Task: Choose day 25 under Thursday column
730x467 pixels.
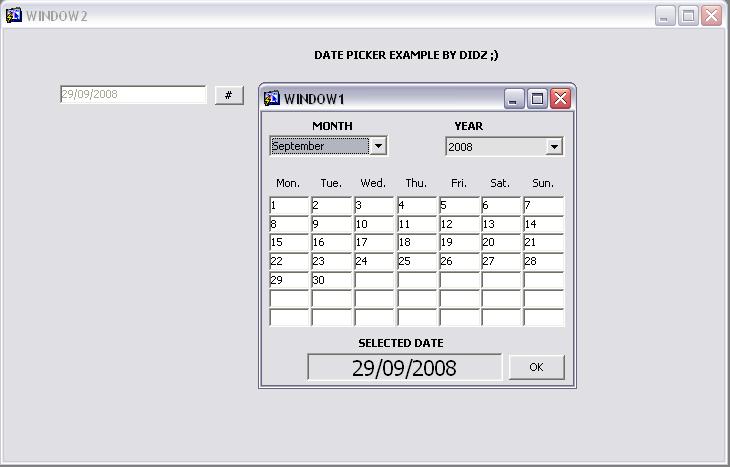Action: click(x=416, y=262)
